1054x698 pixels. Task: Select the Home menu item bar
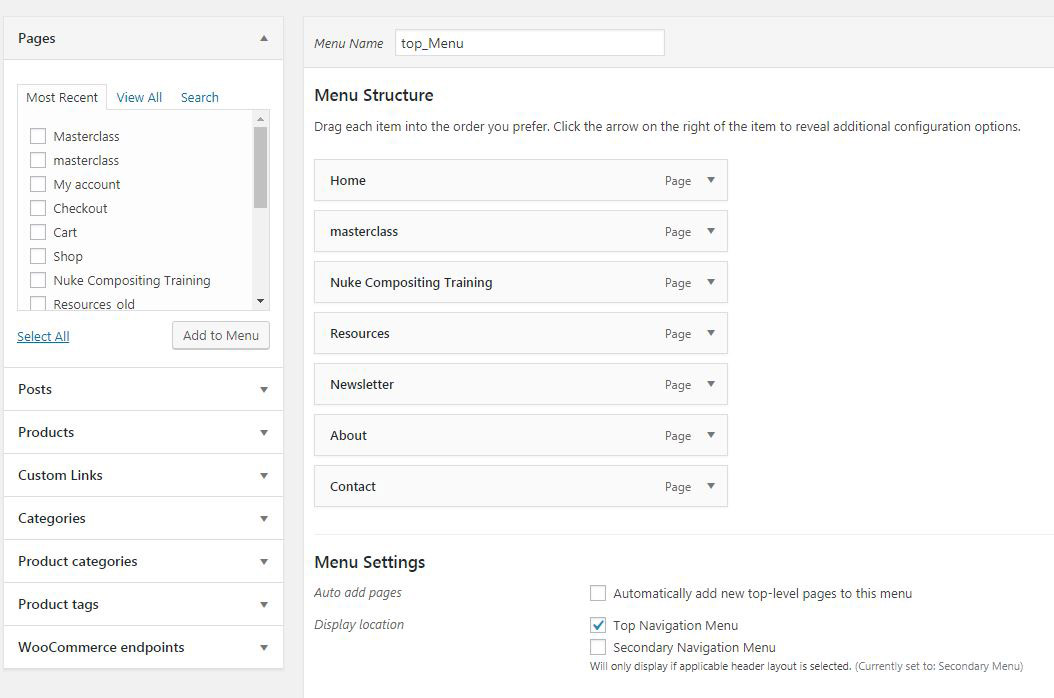[x=520, y=180]
